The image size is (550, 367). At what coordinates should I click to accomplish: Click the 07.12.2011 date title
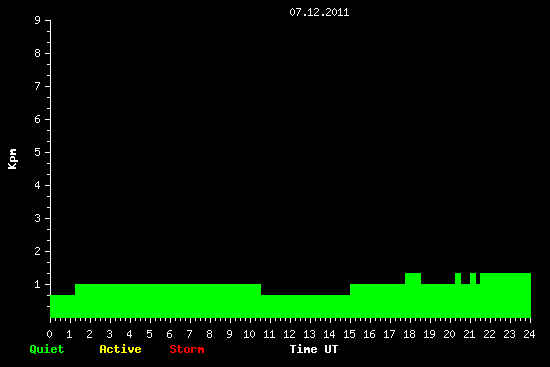[x=319, y=13]
